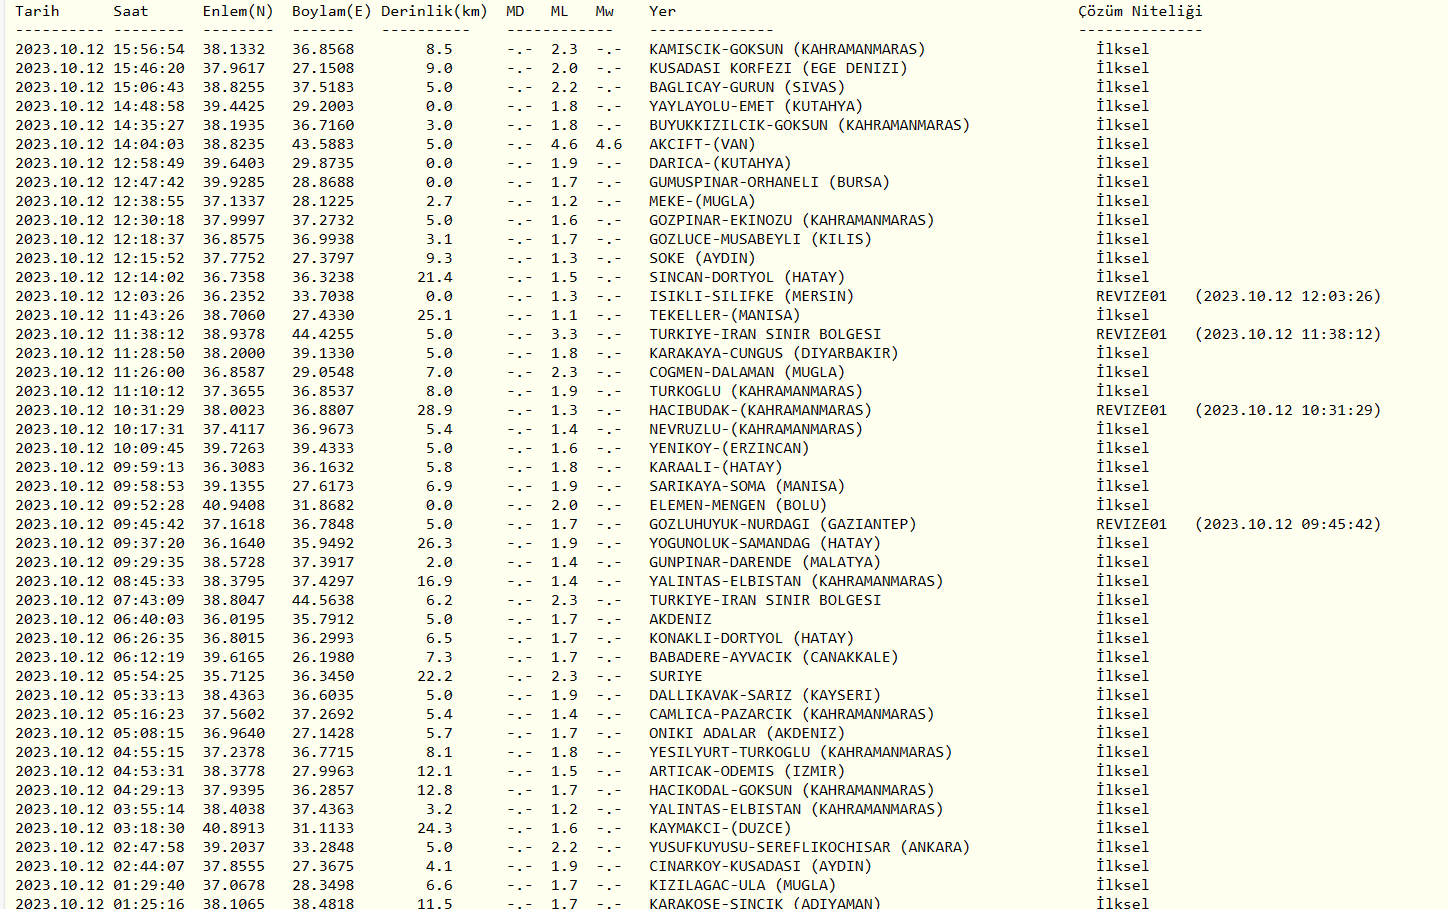1448x909 pixels.
Task: Click the 'Saat' column header
Action: (131, 11)
